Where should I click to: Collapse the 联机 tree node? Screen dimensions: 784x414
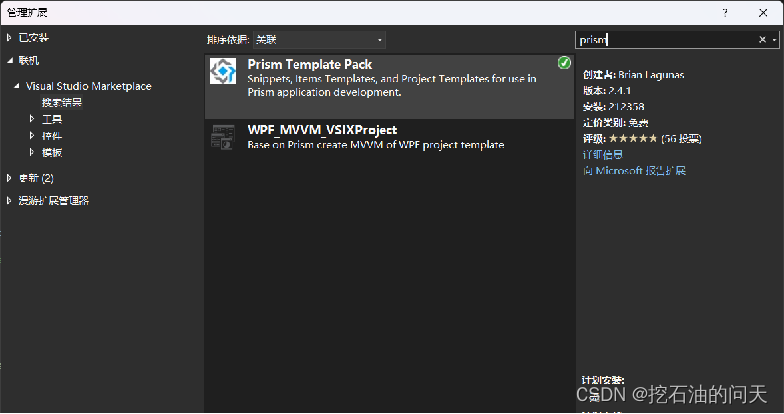point(10,60)
